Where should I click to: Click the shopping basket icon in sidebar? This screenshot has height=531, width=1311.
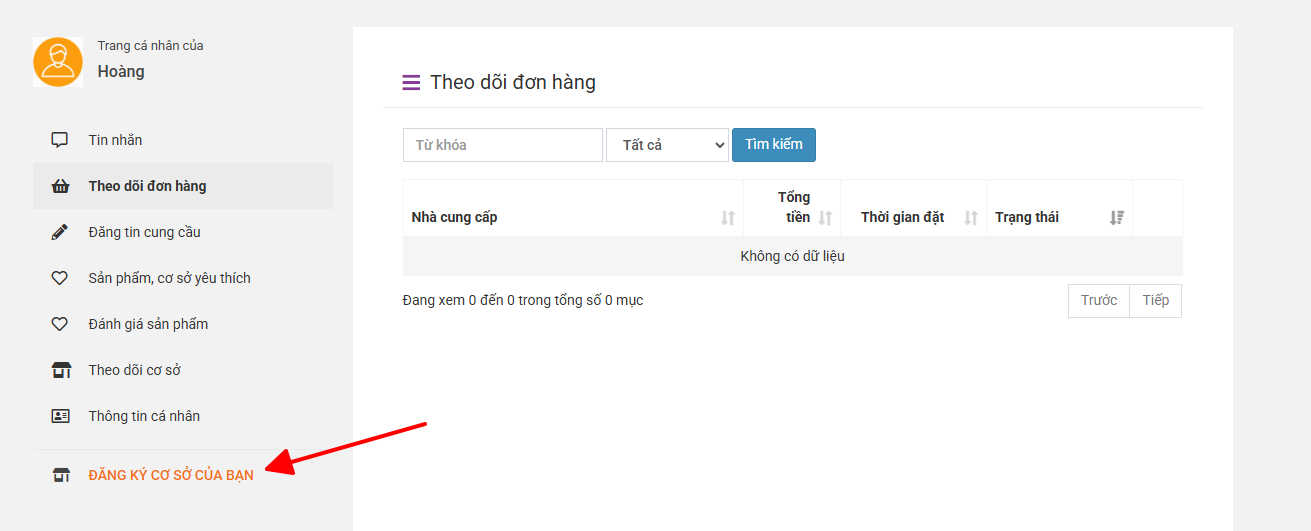[x=60, y=186]
